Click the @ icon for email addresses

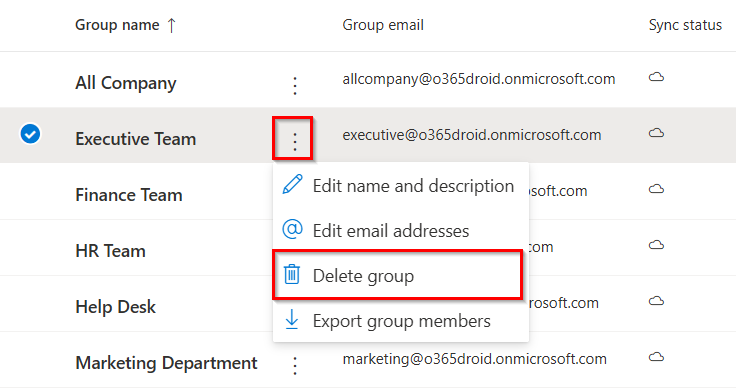click(292, 229)
